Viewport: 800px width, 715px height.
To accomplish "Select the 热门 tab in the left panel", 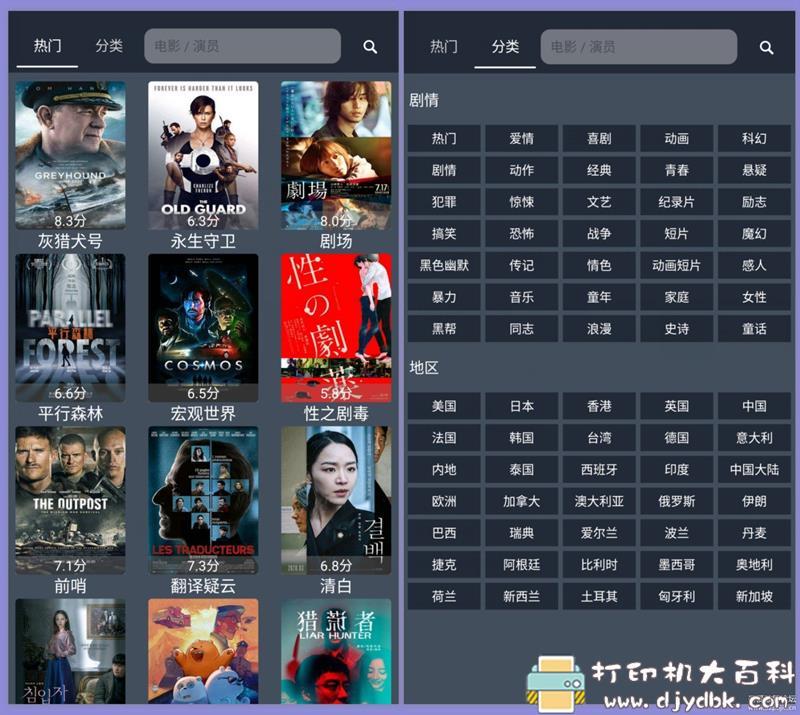I will click(47, 46).
